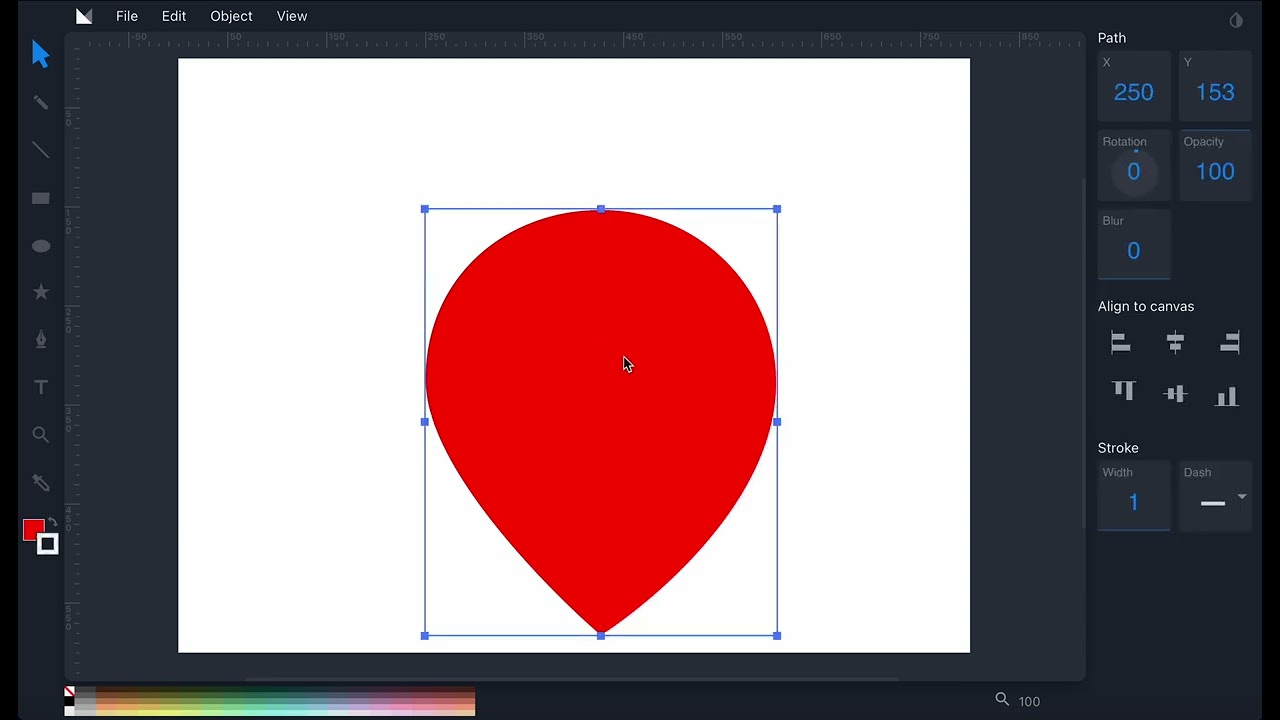Screen dimensions: 1280x720
Task: Click the zoom level field 100
Action: click(x=1030, y=701)
